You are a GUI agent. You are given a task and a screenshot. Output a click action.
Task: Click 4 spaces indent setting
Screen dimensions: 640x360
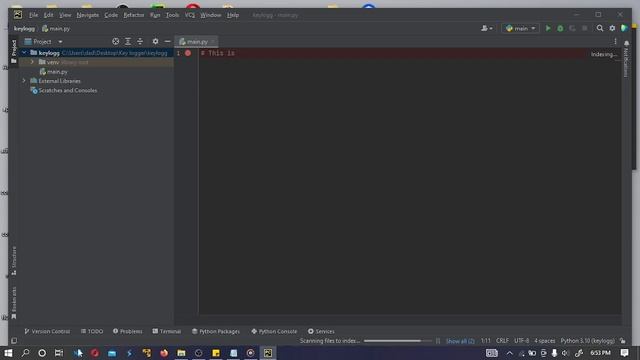click(544, 341)
